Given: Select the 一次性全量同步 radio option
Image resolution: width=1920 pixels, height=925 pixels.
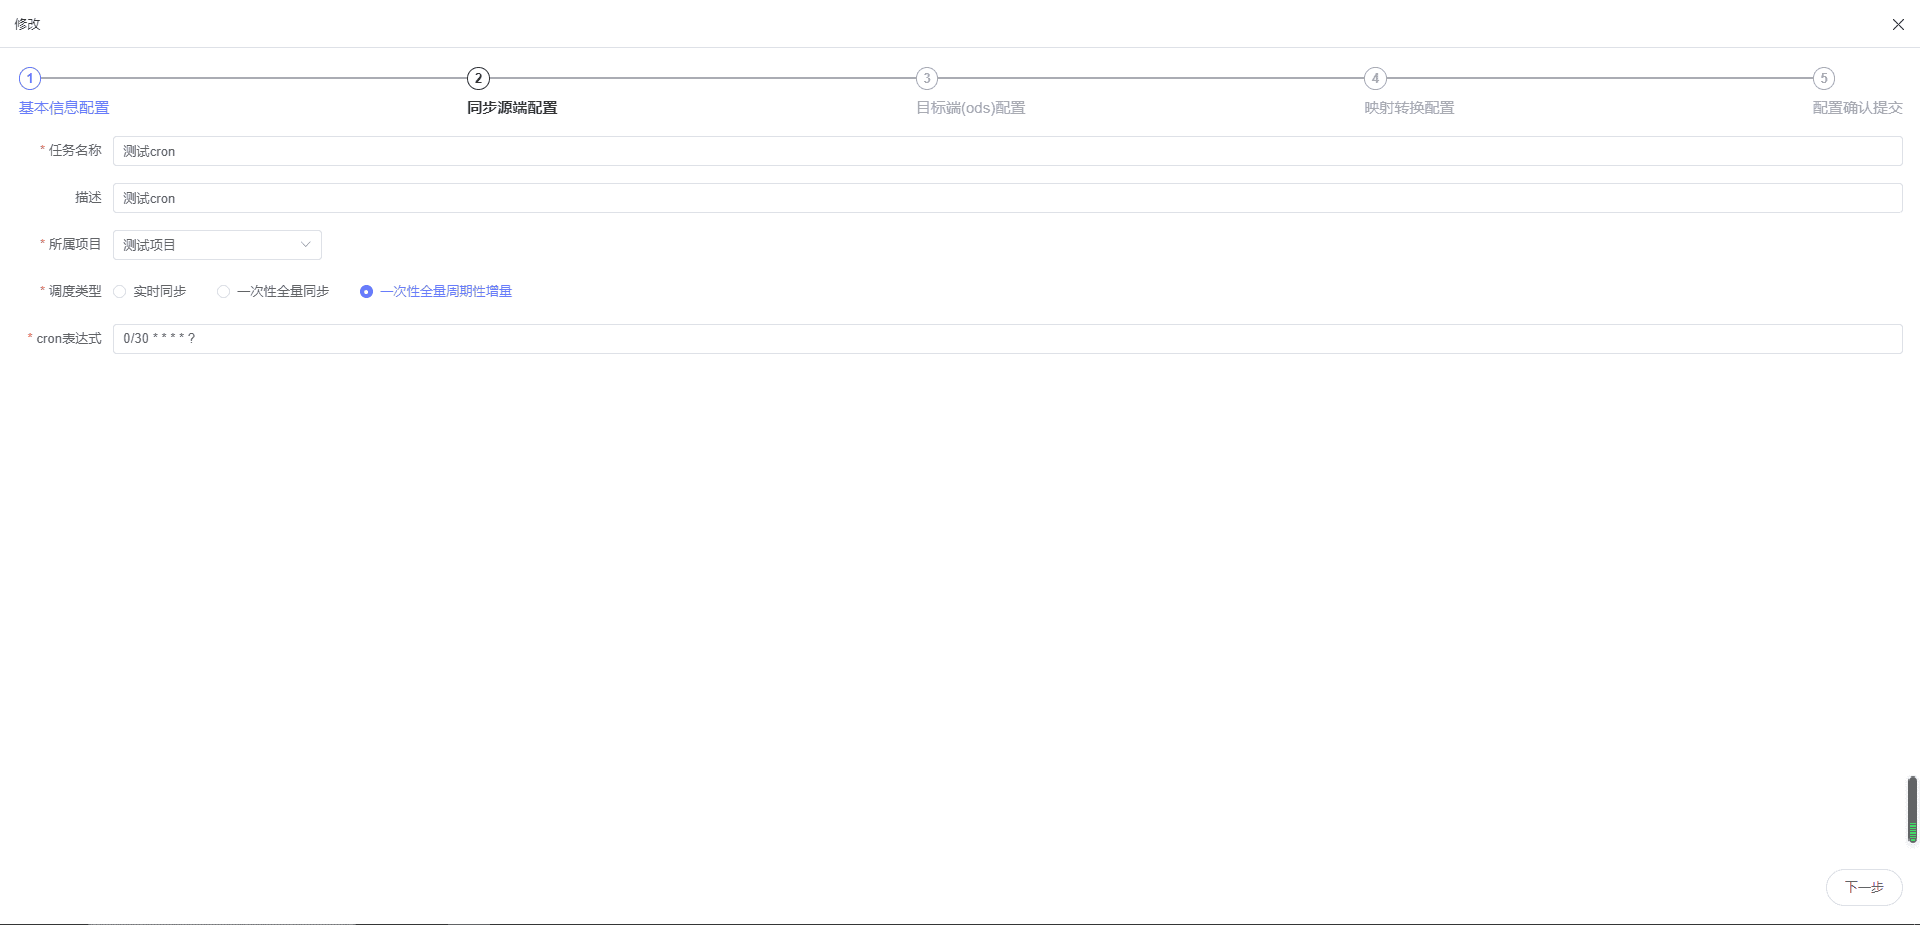Looking at the screenshot, I should (x=224, y=292).
